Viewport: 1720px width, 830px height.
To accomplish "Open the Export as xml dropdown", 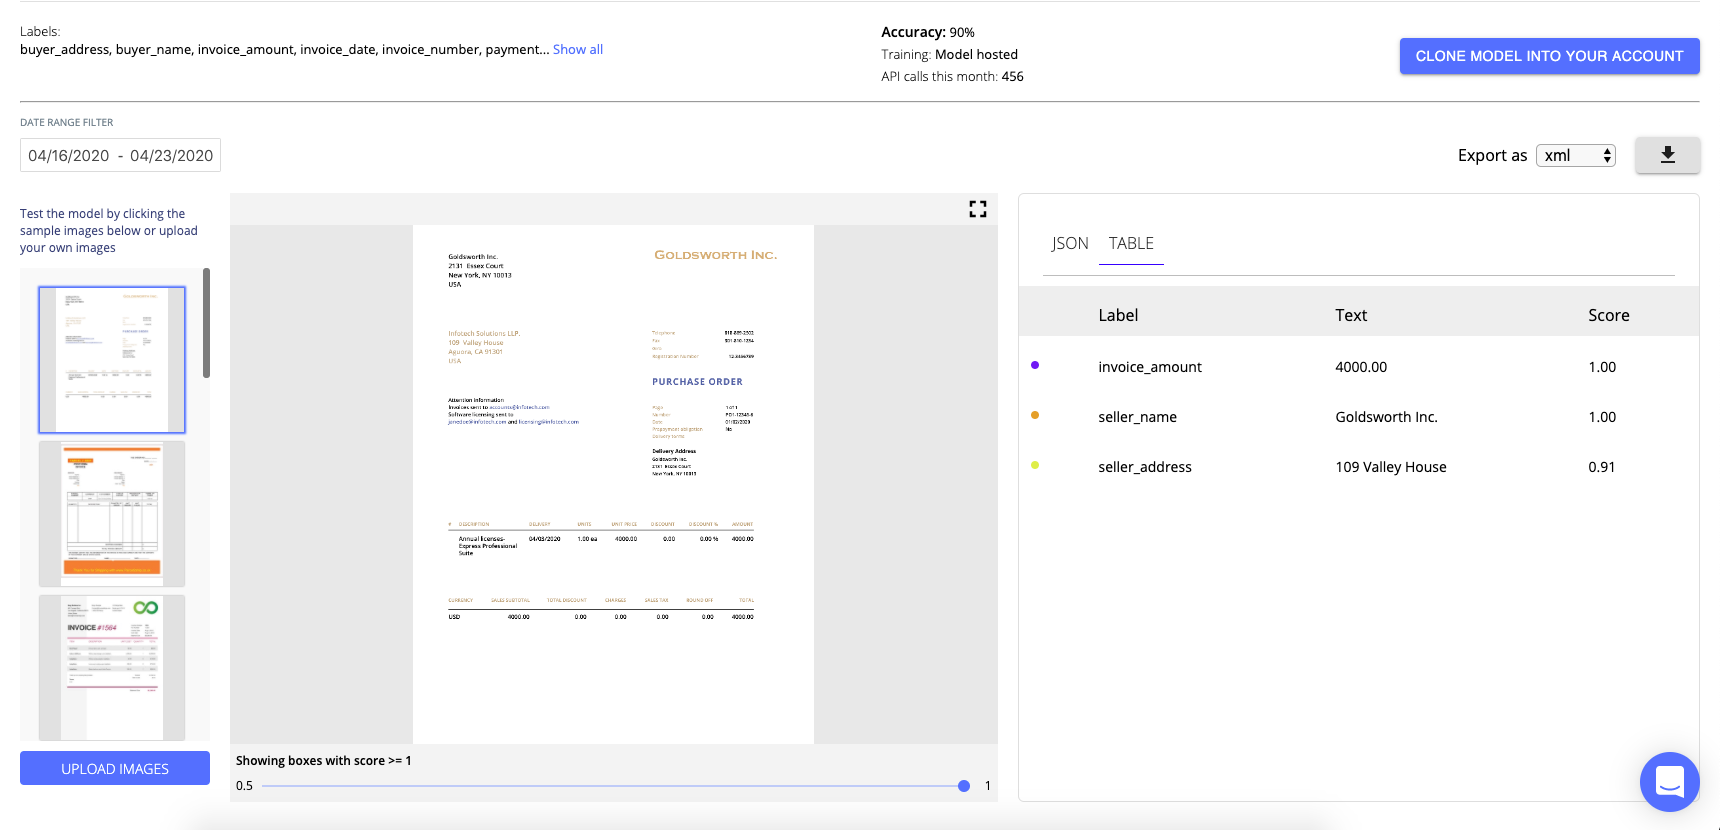I will pyautogui.click(x=1576, y=155).
